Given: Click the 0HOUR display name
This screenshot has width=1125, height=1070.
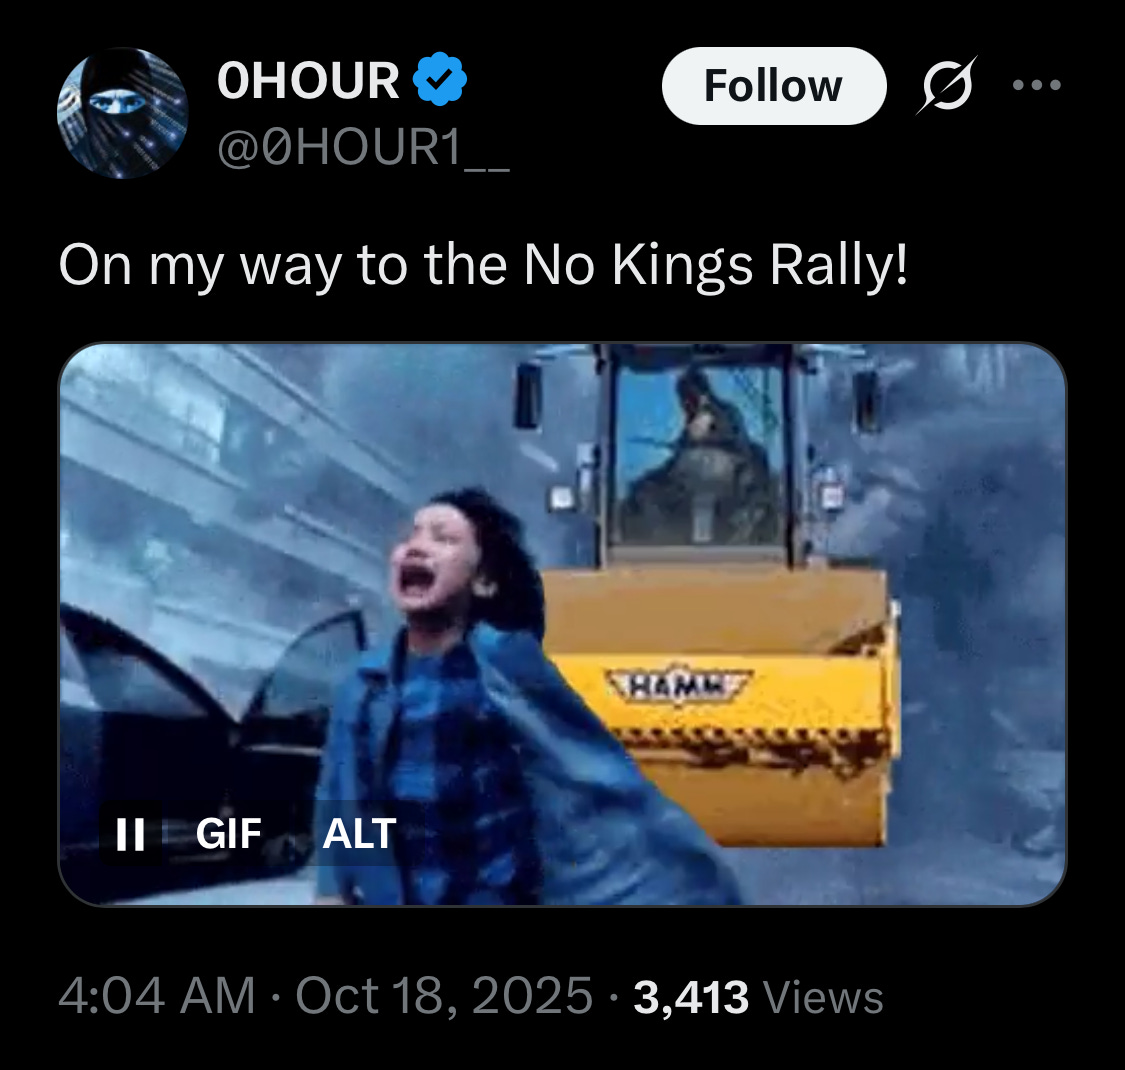Looking at the screenshot, I should [308, 80].
